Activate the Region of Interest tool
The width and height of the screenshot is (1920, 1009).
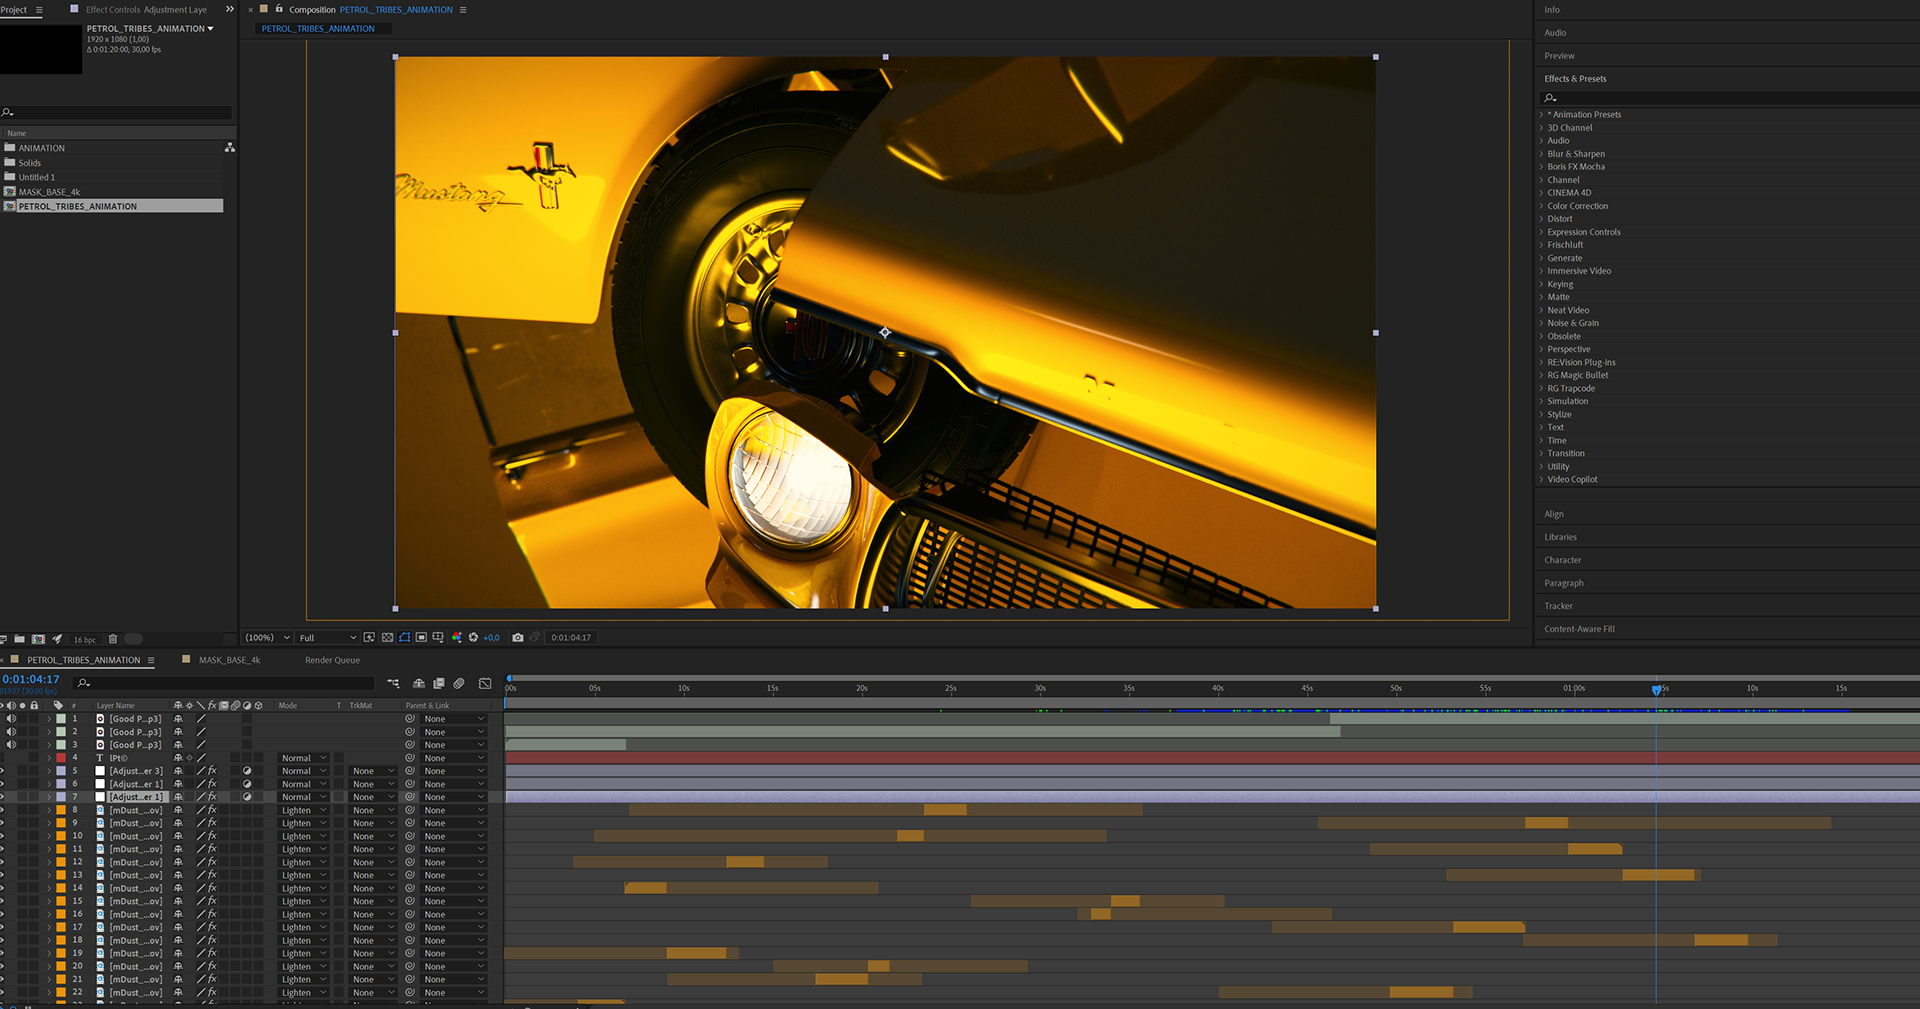[x=421, y=637]
